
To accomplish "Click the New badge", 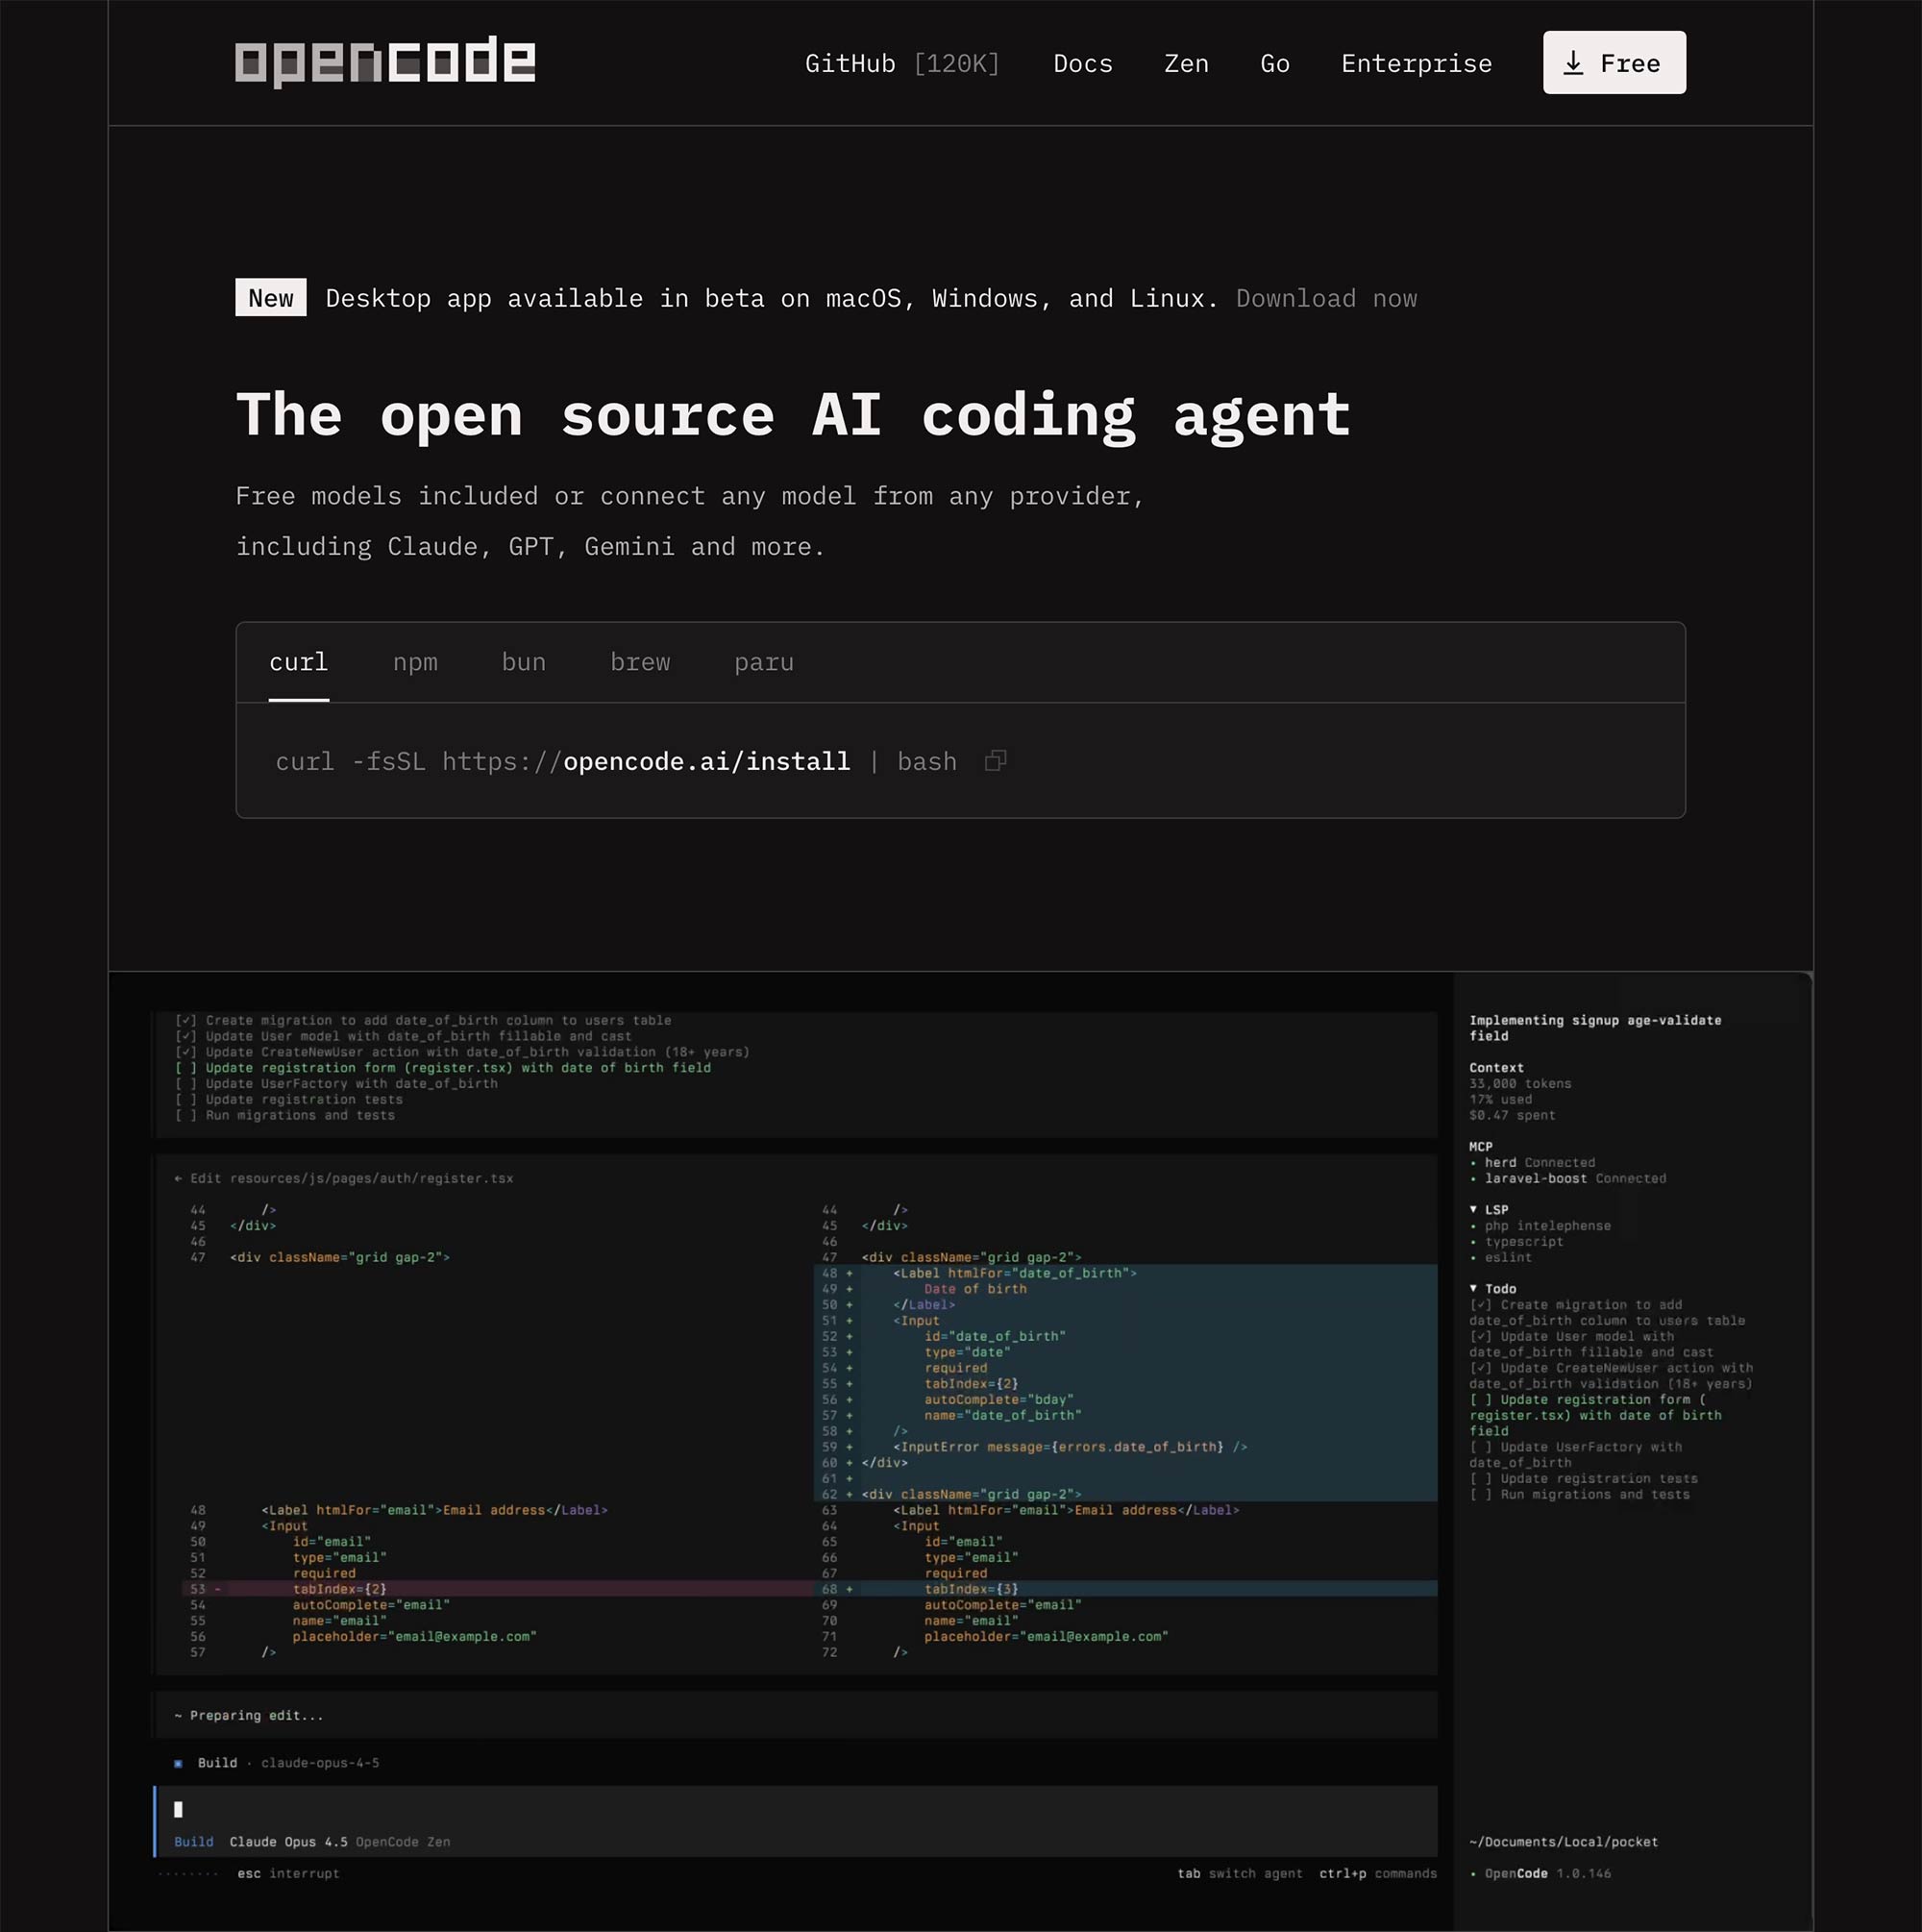I will tap(271, 298).
